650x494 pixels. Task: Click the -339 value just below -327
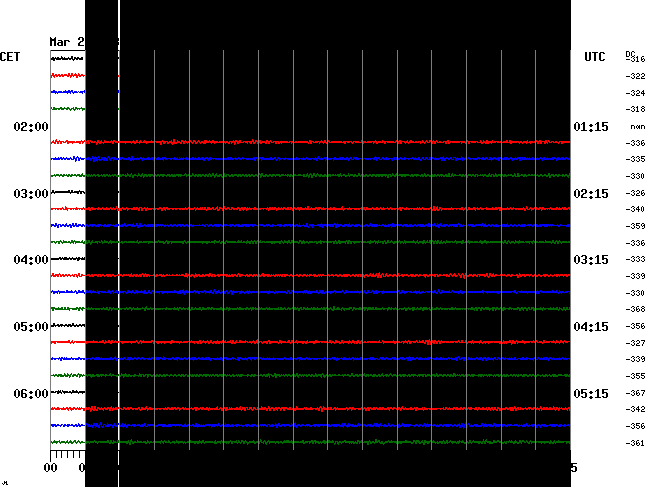(x=635, y=359)
